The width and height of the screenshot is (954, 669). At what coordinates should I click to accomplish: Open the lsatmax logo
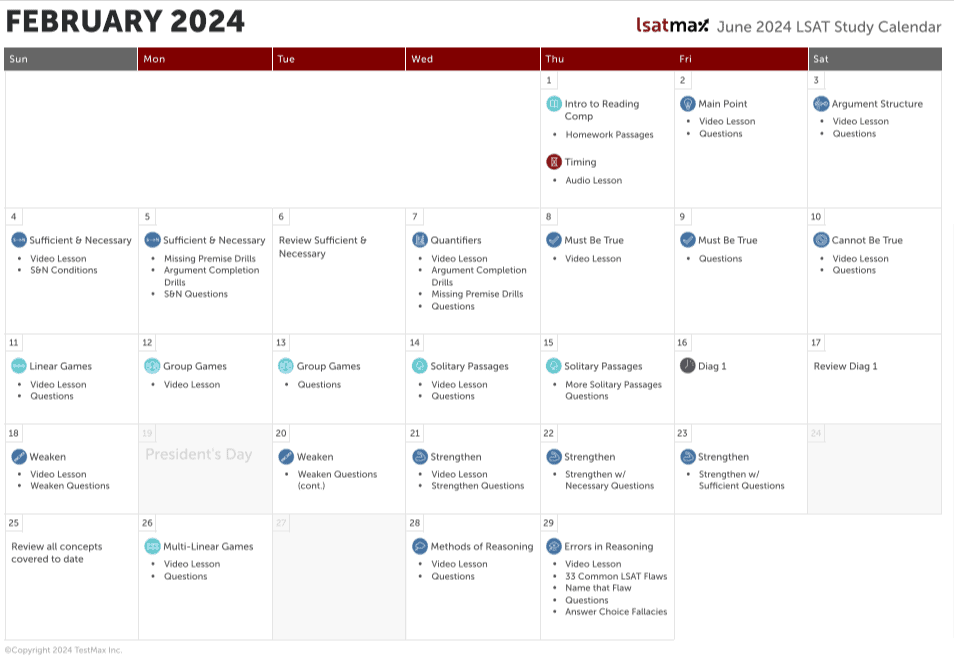(671, 26)
